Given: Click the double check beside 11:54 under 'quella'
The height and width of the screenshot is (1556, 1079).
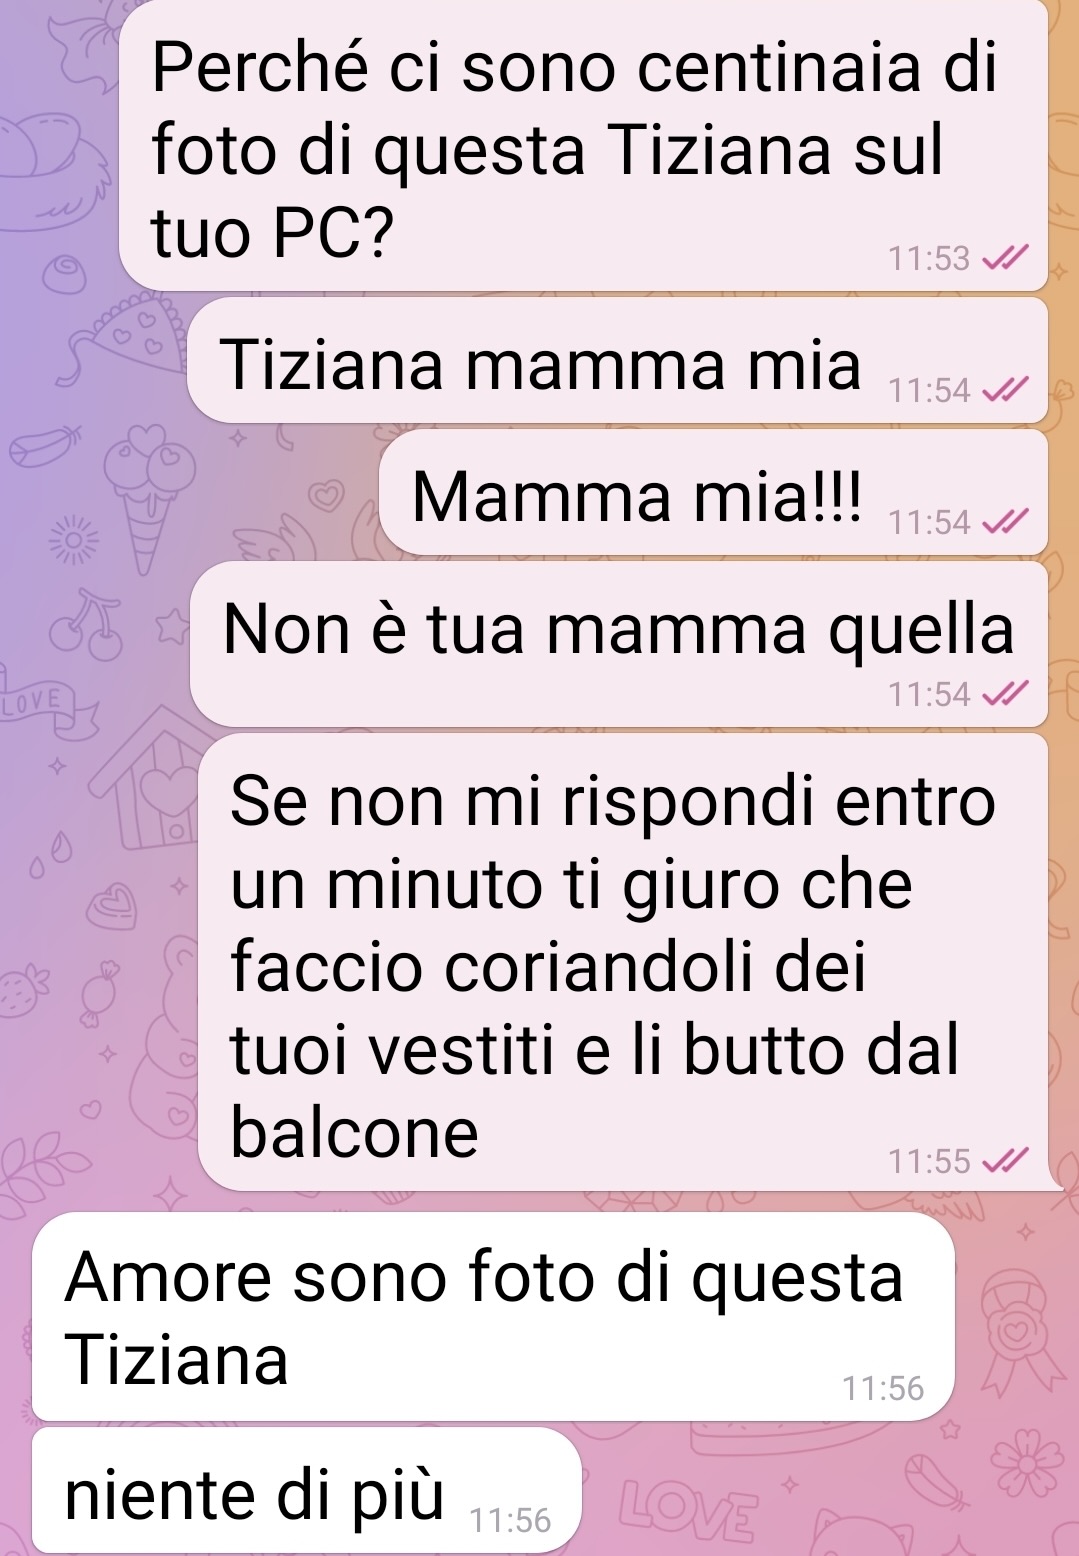Looking at the screenshot, I should [1005, 693].
